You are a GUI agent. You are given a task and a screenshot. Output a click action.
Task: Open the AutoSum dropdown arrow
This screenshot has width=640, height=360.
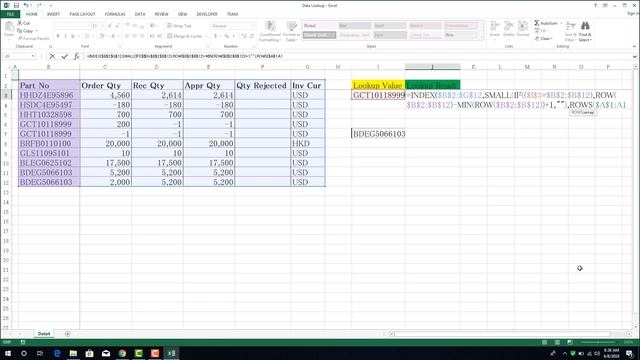point(561,23)
